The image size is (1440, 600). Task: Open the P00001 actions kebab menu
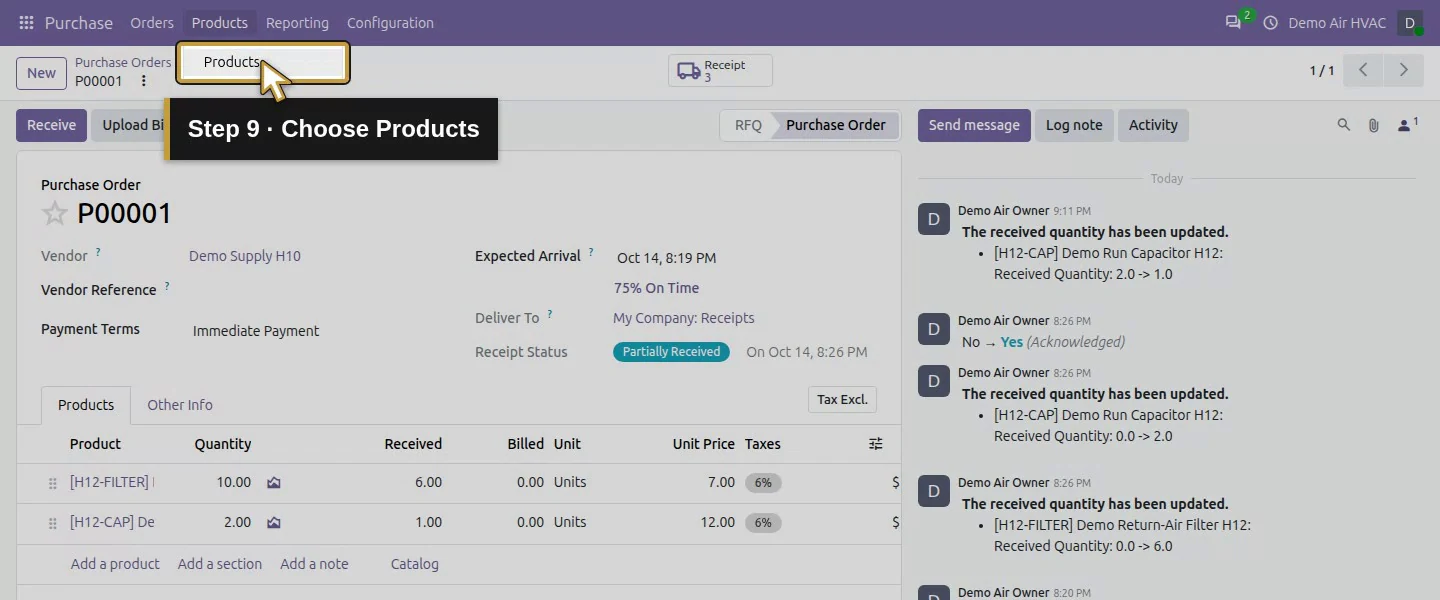[x=143, y=81]
